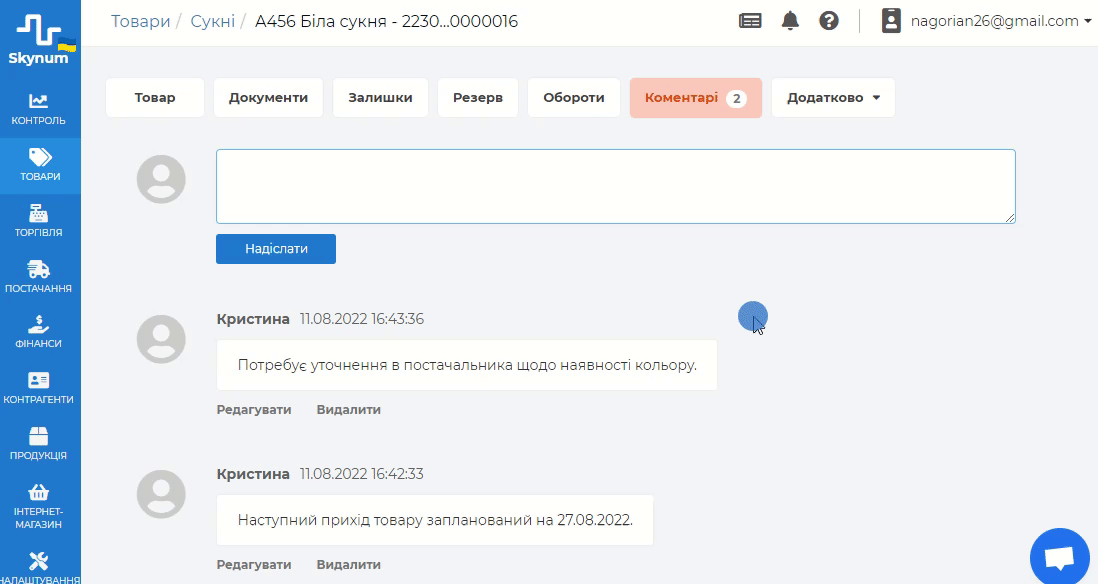Open Фінанси sidebar section

coord(39,333)
